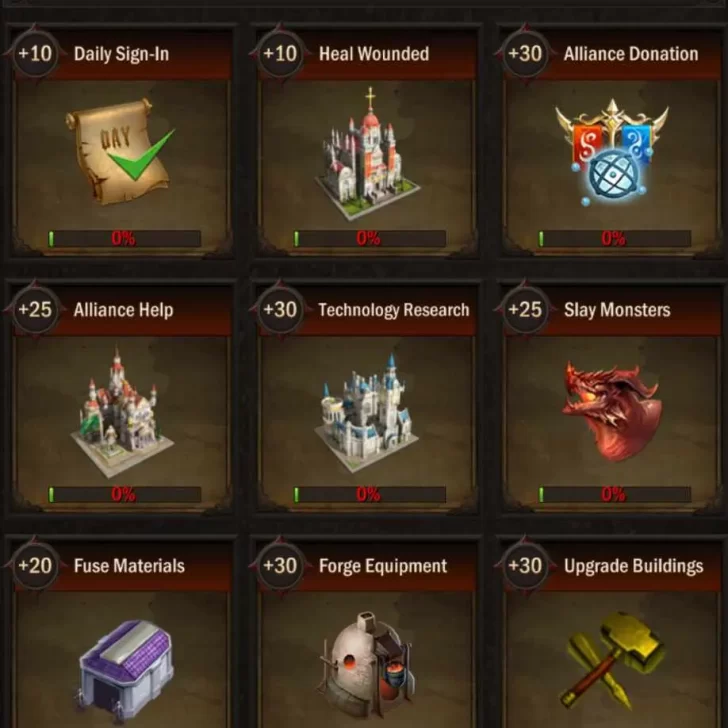Open the Daily Sign-In scroll icon
Image resolution: width=728 pixels, height=728 pixels.
pos(121,151)
